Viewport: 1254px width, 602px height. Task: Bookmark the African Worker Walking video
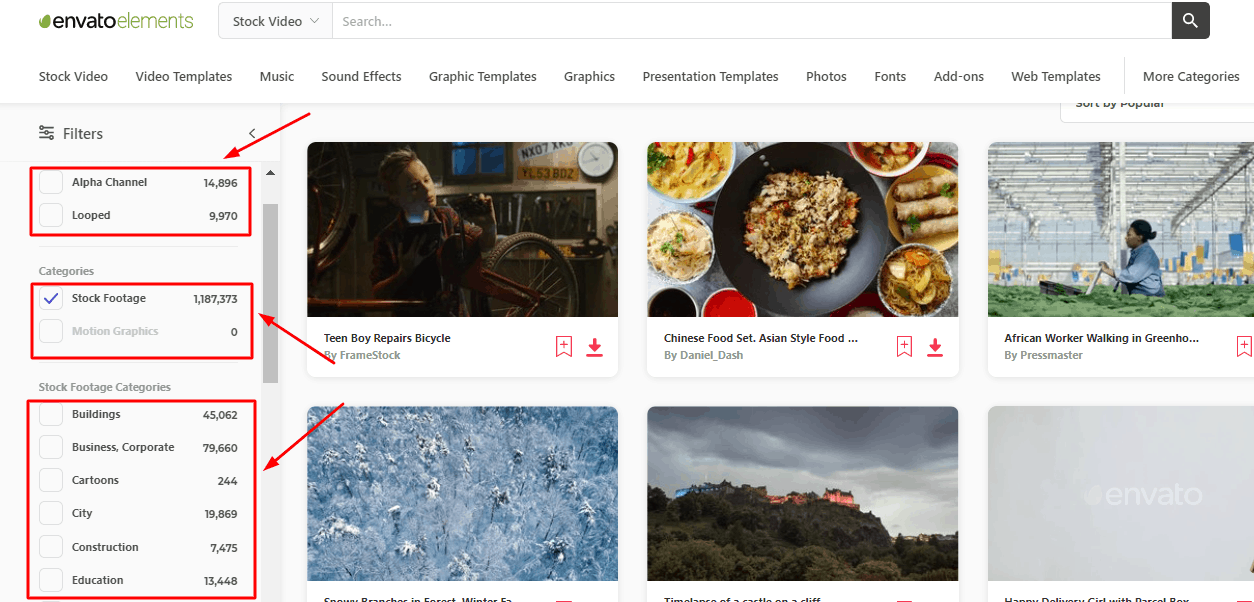[1244, 347]
